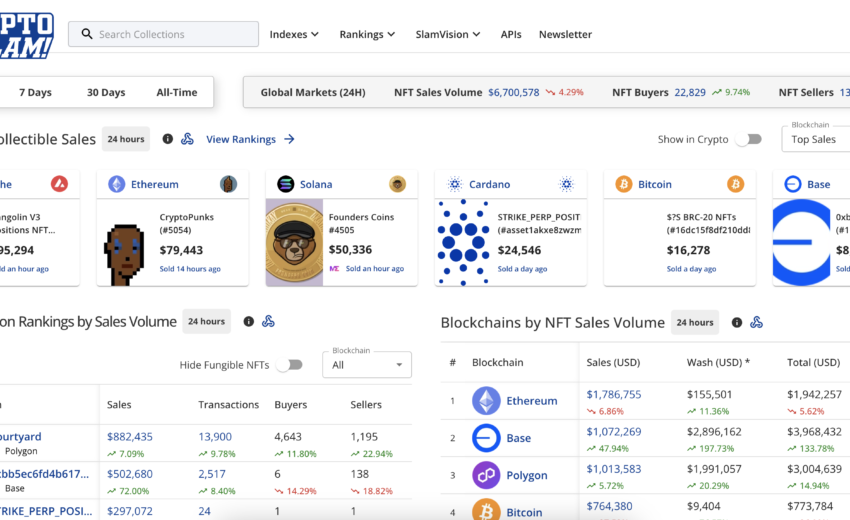850x520 pixels.
Task: Click webhook icon by Blockchains by NFT Sales Volume
Action: [757, 323]
